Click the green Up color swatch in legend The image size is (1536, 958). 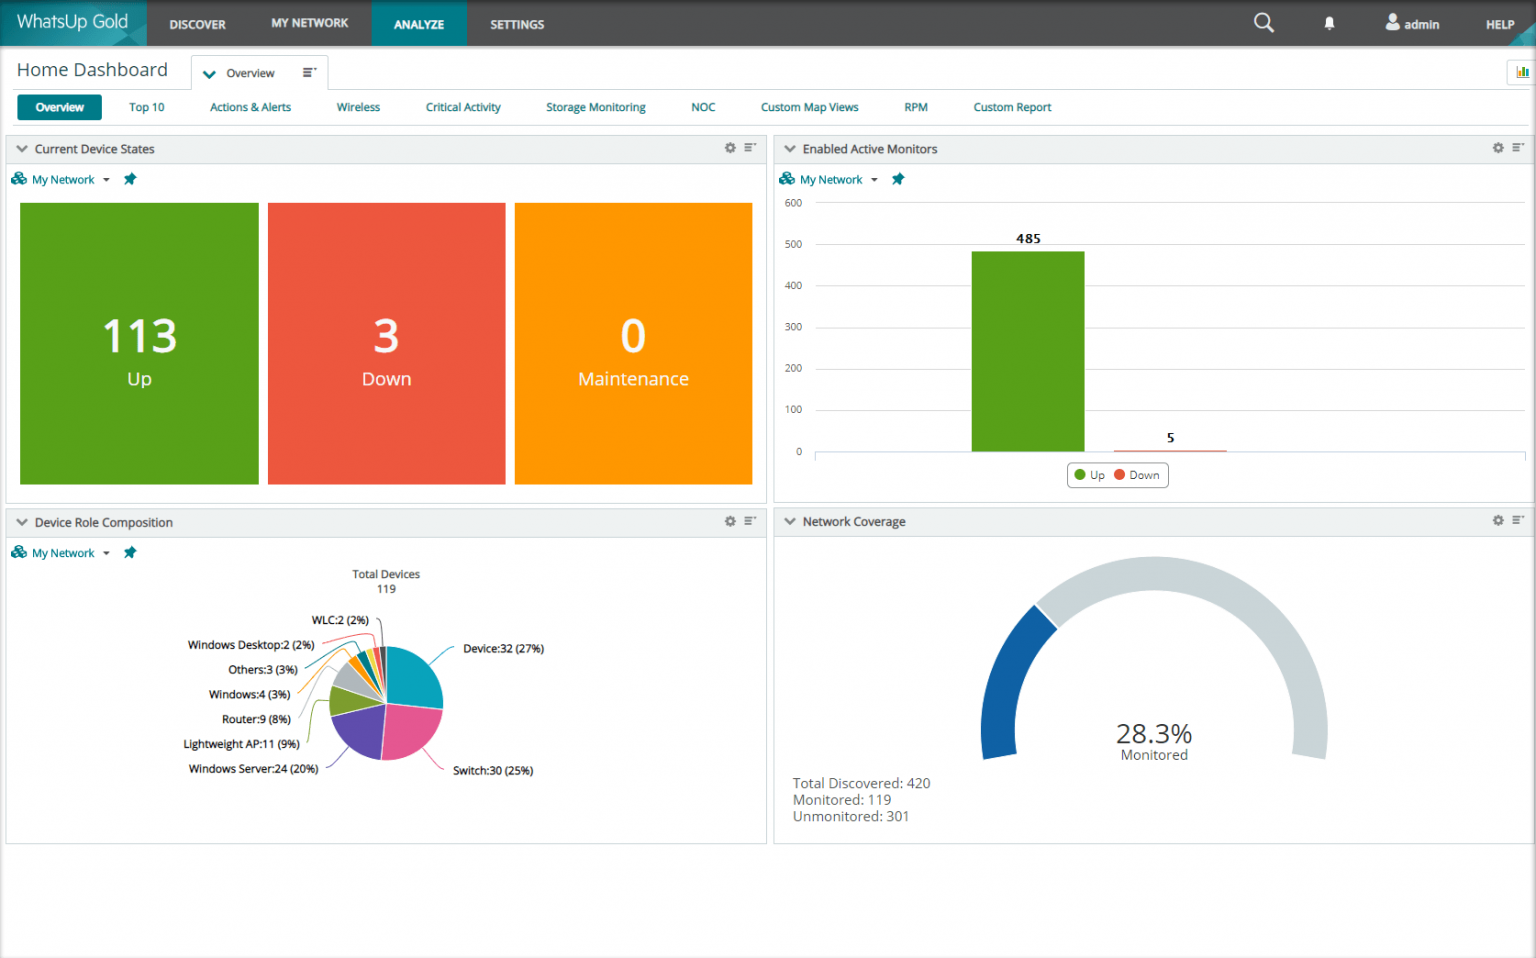point(1080,475)
